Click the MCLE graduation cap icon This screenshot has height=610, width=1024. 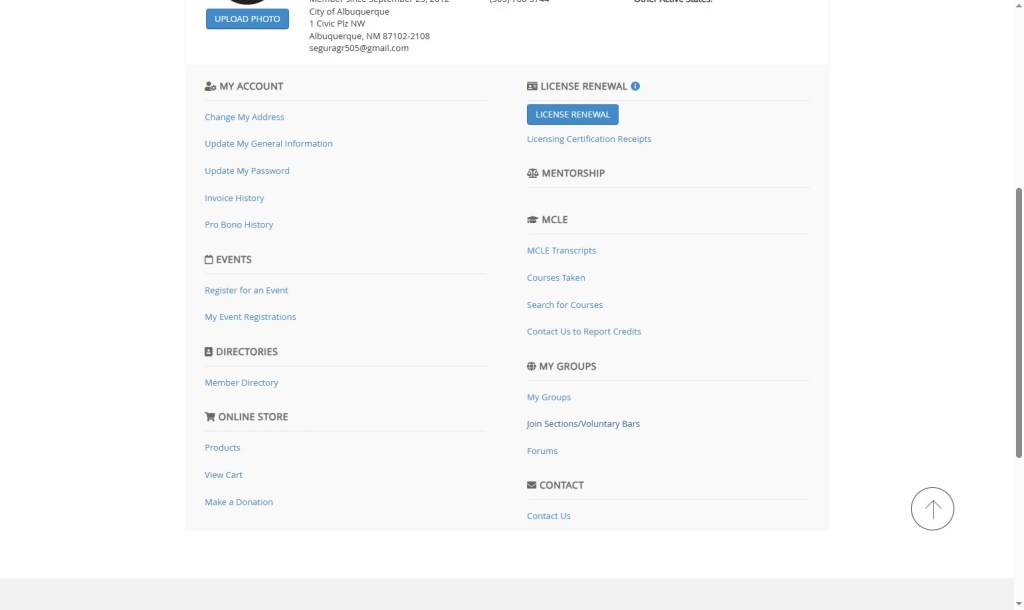(x=532, y=219)
